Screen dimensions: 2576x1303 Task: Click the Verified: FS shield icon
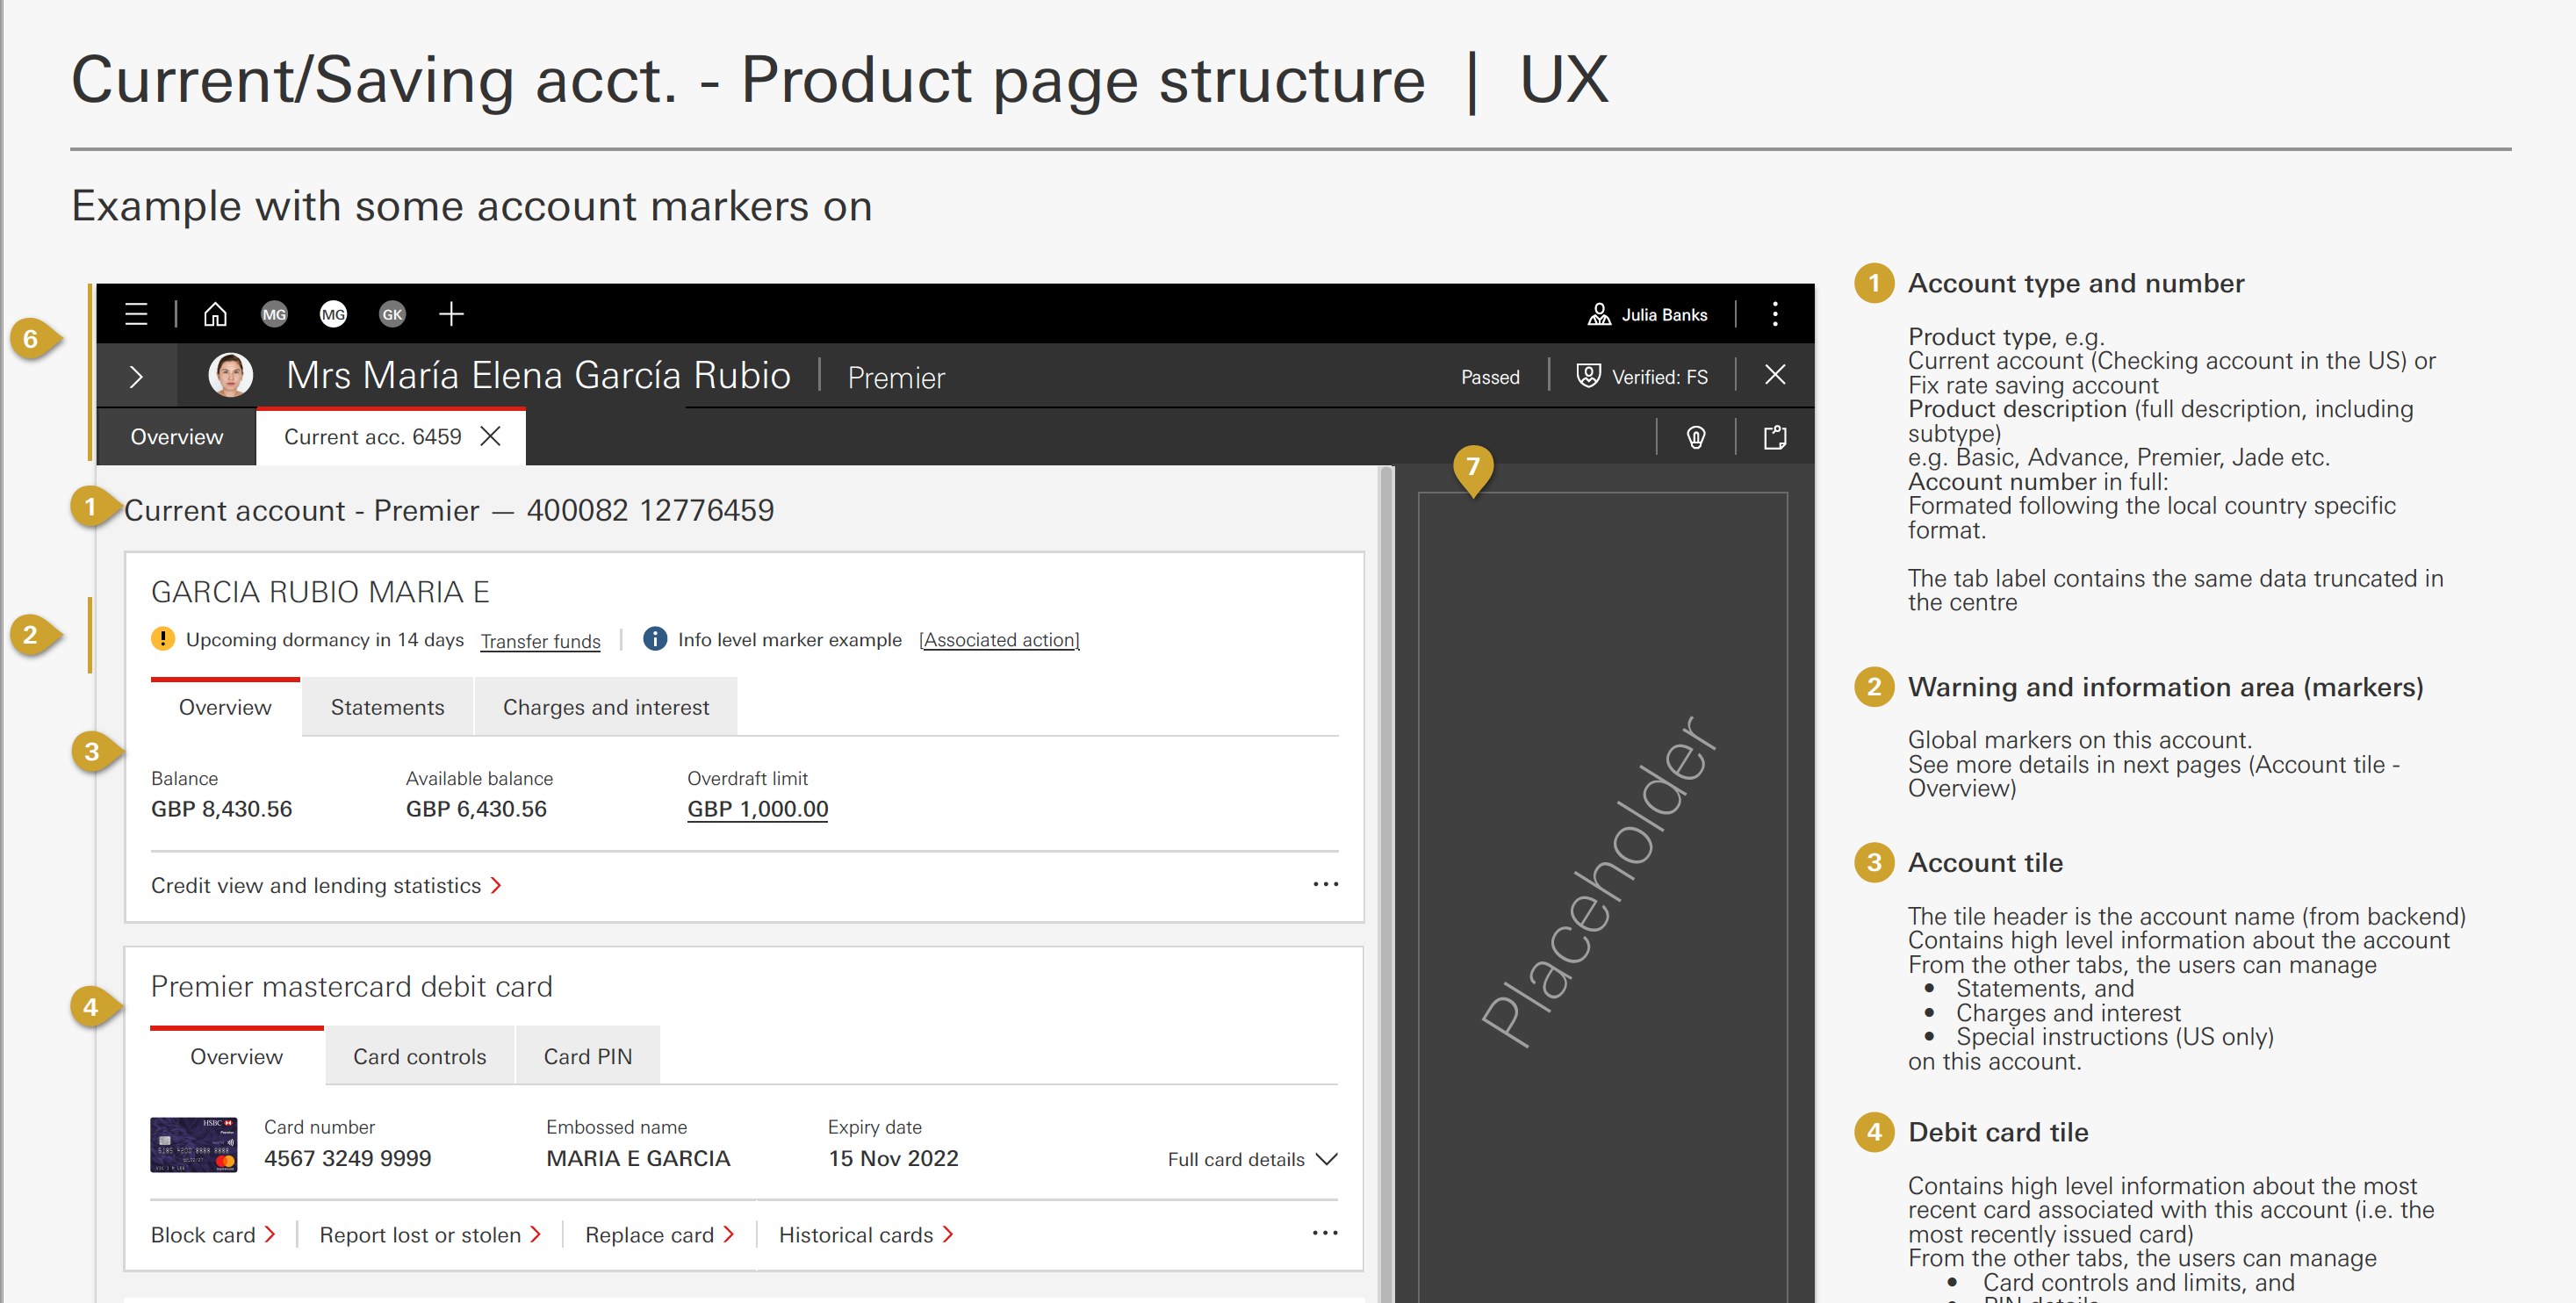click(x=1589, y=376)
